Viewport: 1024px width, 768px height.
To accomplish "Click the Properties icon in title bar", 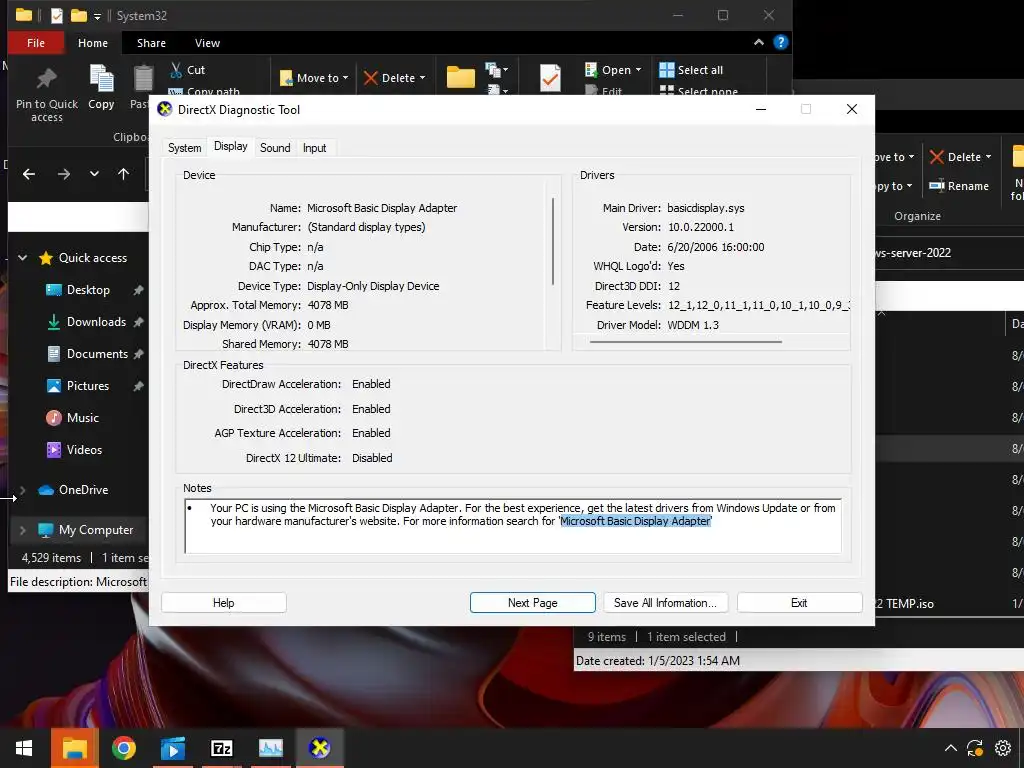I will tap(57, 15).
